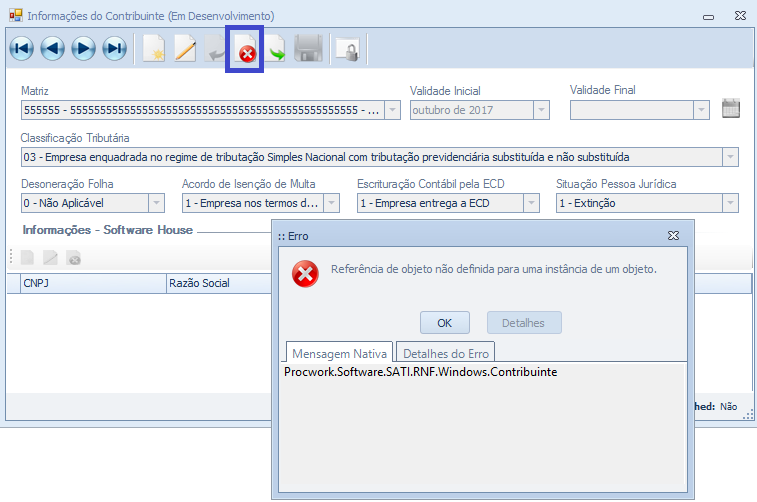
Task: Remove Software House entry delete icon
Action: coord(73,258)
